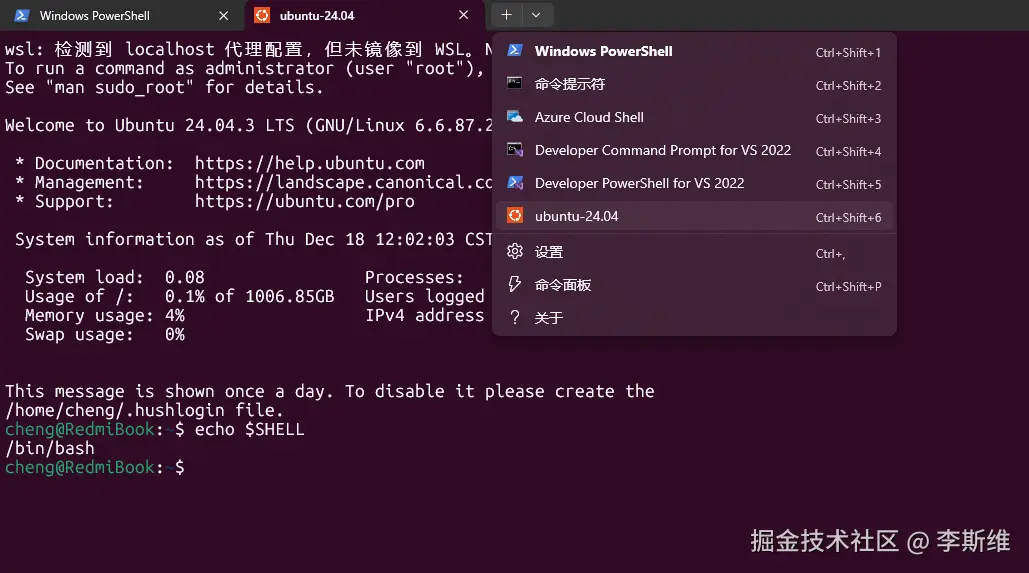The image size is (1029, 573).
Task: Click the 'See "man sudo_root" for details.' line
Action: point(164,87)
